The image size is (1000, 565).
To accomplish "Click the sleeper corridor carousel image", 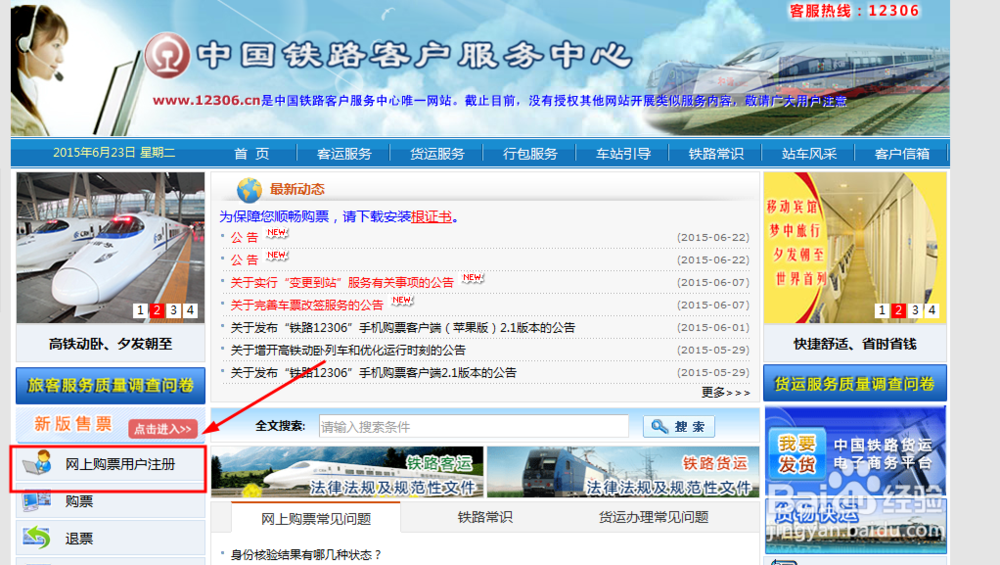I will tap(855, 247).
